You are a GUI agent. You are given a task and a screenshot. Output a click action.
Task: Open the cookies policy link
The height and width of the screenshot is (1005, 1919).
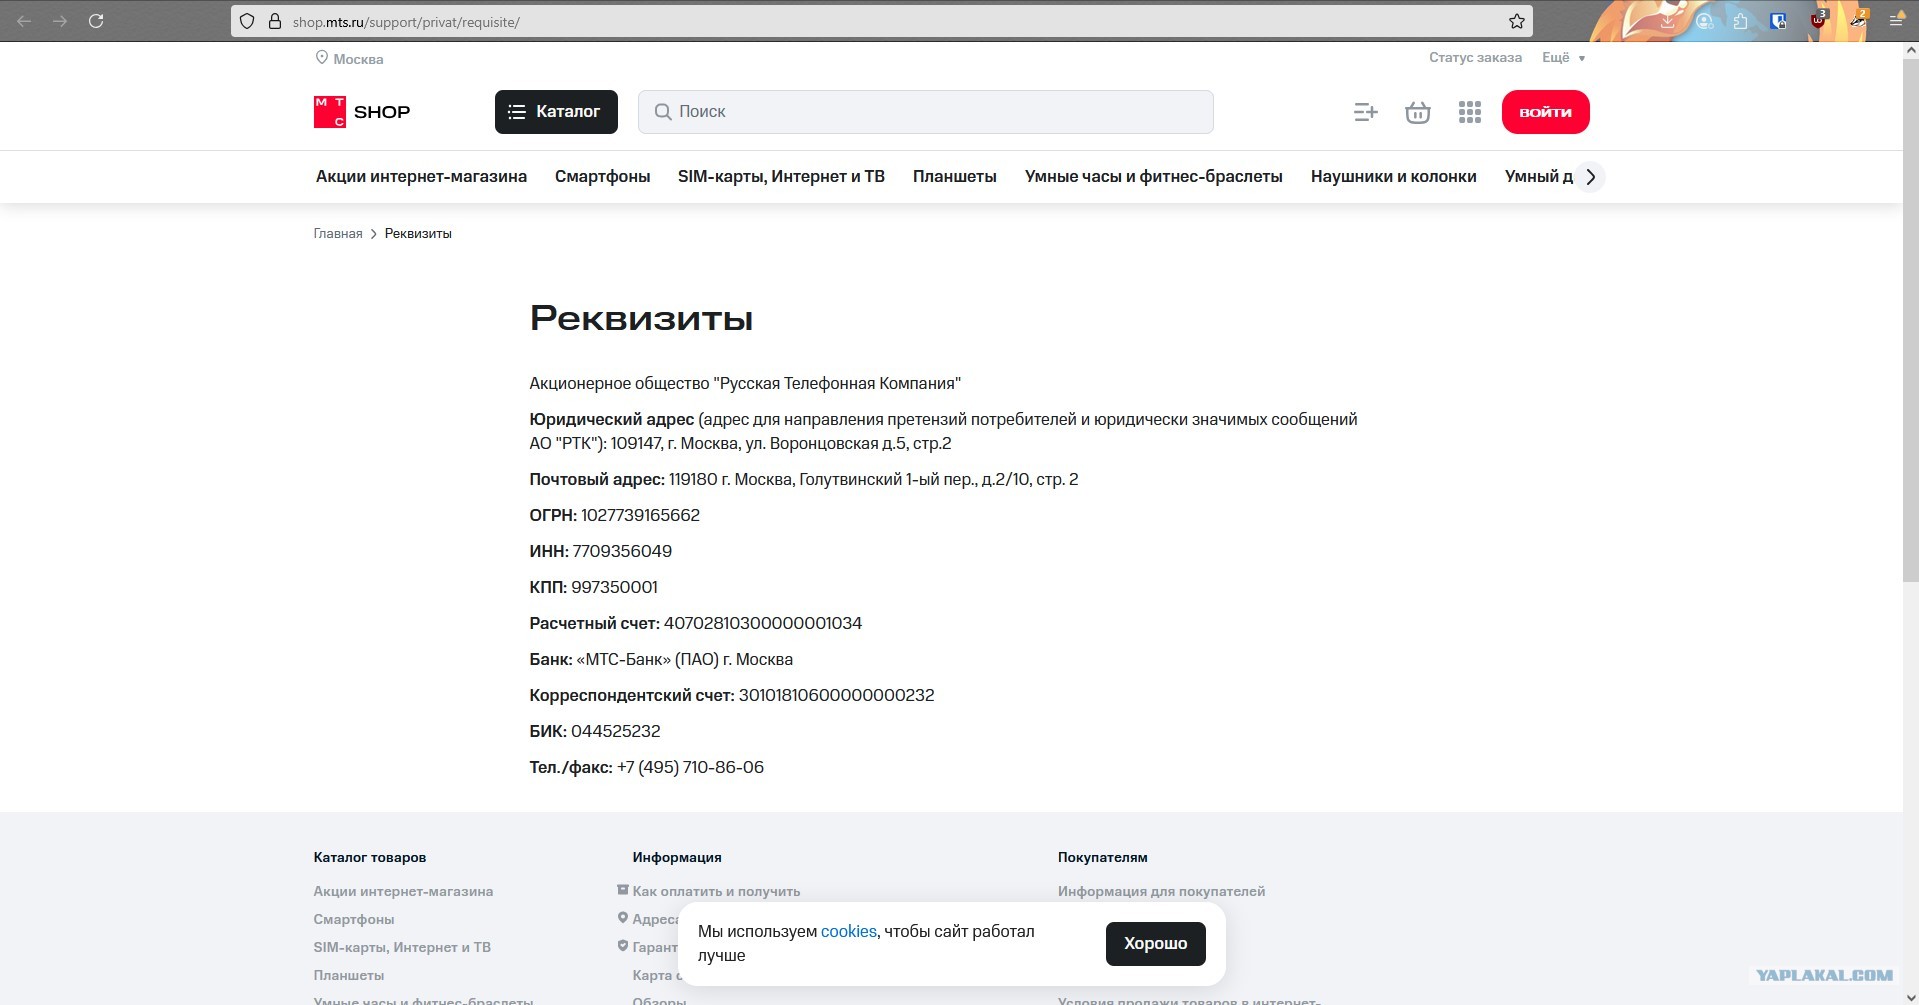pos(848,931)
